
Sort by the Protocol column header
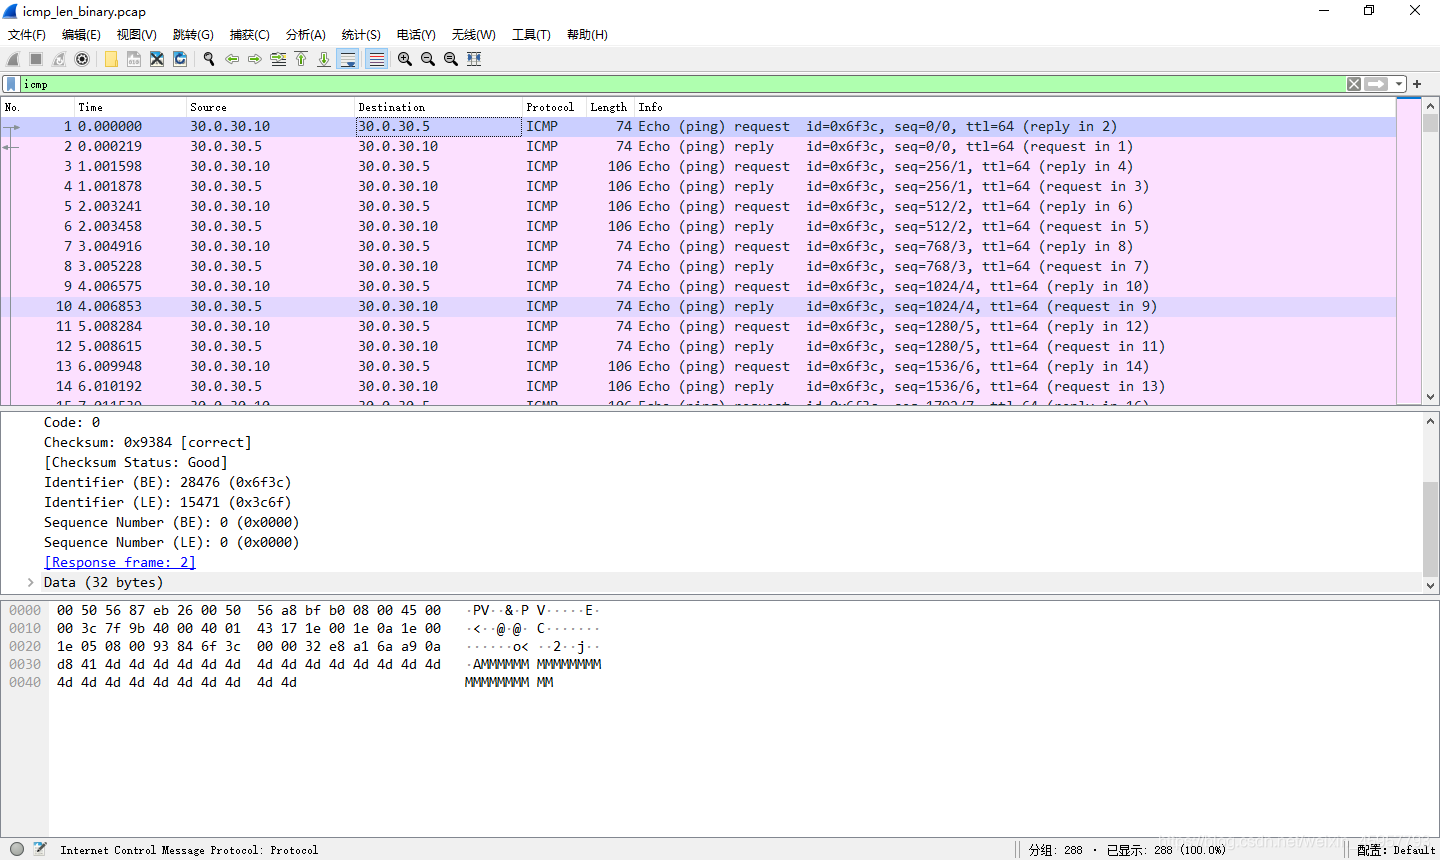[x=554, y=107]
